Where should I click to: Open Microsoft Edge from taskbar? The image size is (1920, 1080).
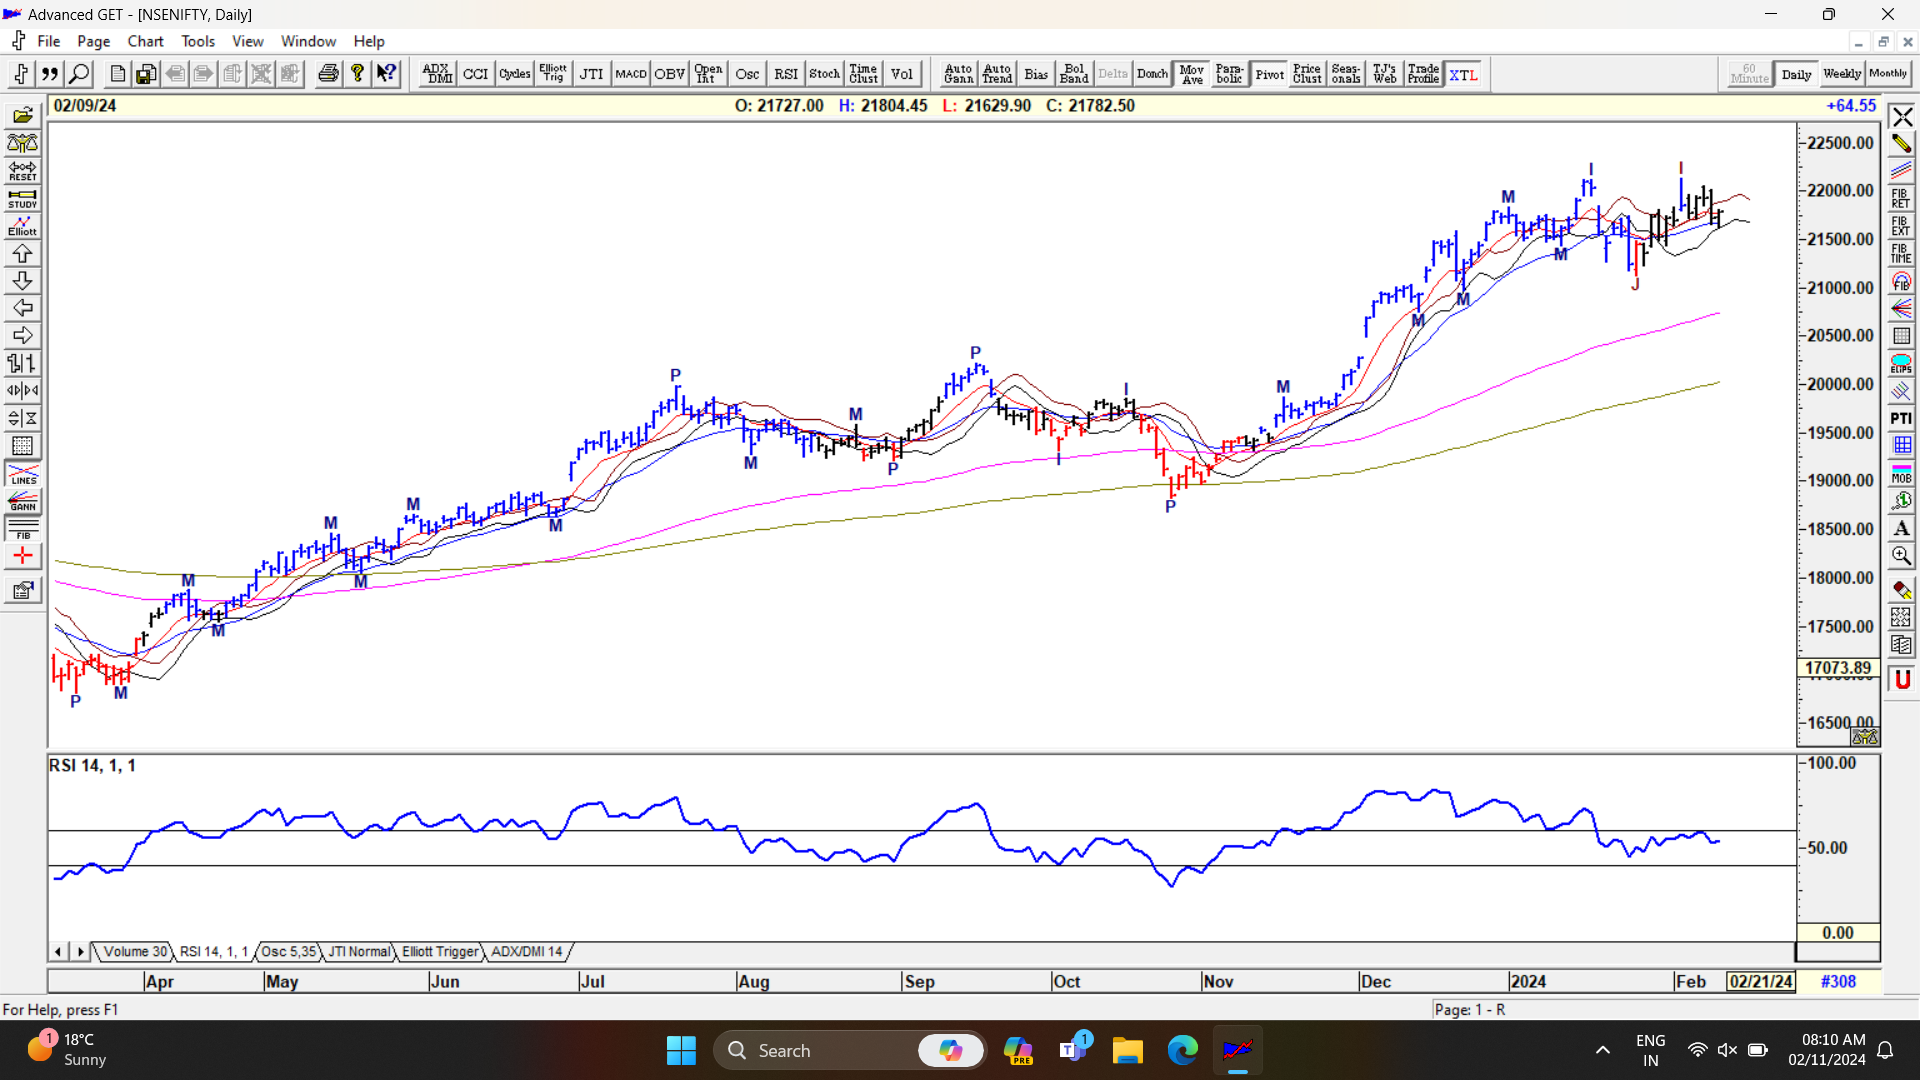[1182, 1050]
